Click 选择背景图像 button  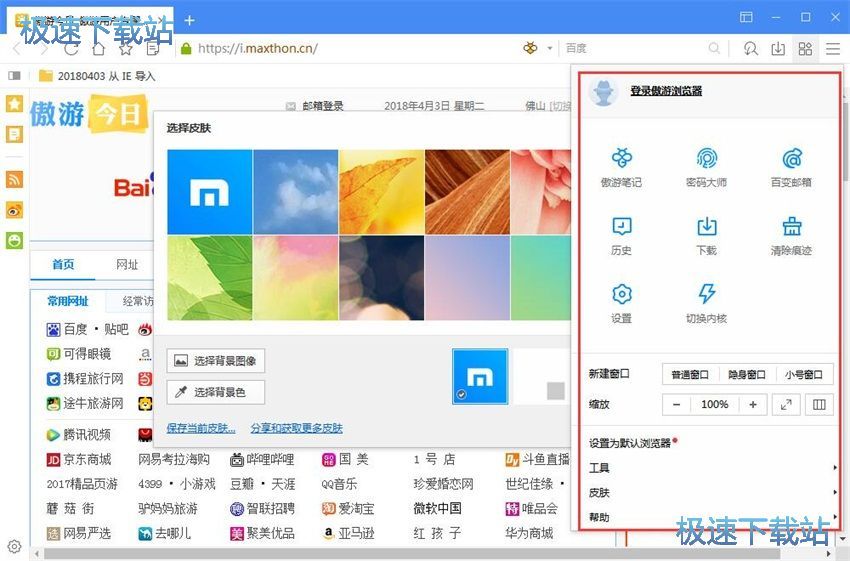pyautogui.click(x=216, y=361)
